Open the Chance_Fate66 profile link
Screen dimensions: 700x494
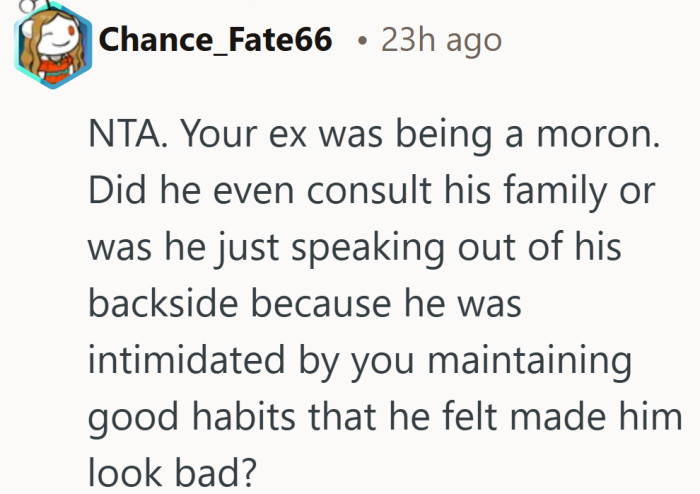(218, 40)
